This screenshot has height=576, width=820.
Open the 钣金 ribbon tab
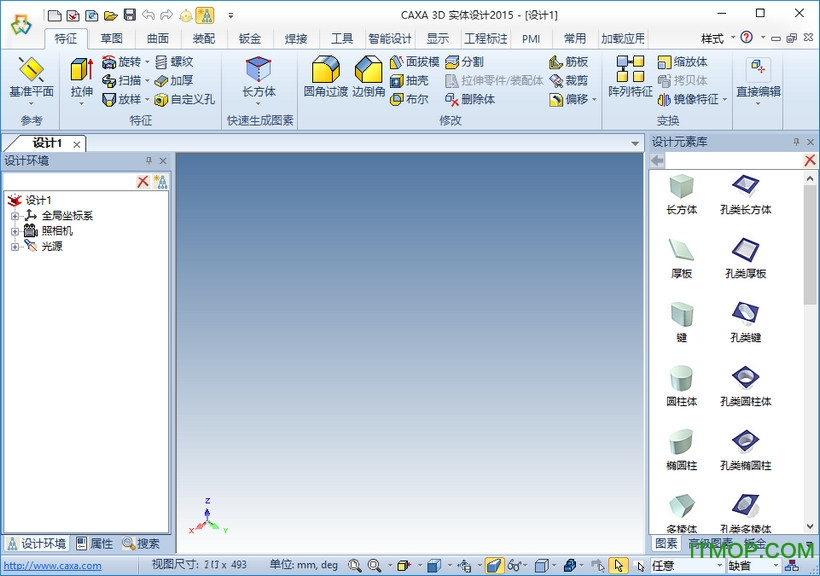[249, 38]
